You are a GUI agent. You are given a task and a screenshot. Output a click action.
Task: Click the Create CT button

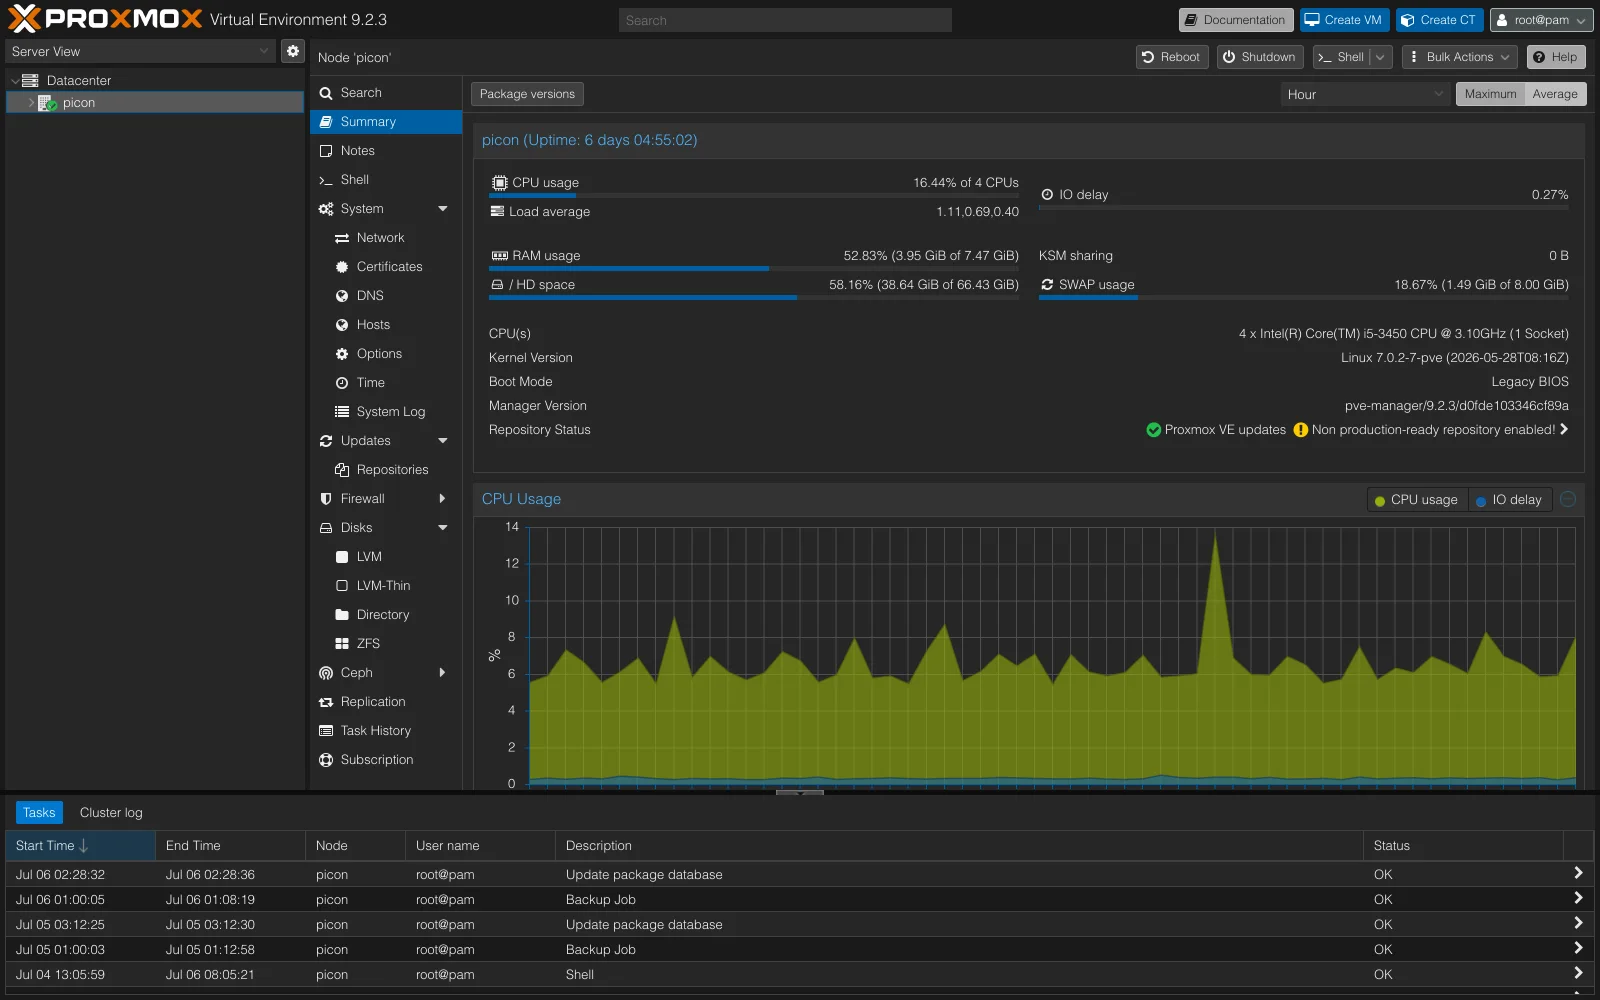click(1438, 20)
